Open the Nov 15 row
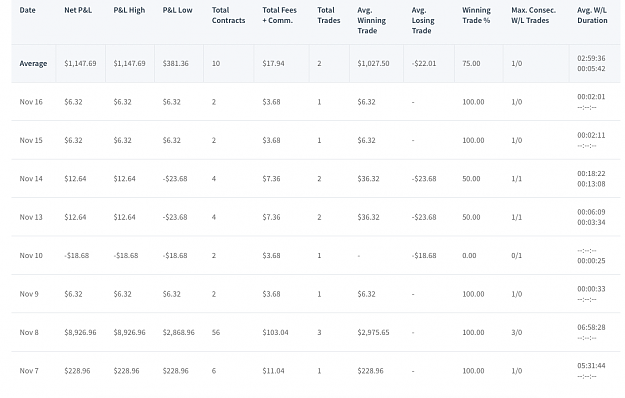Viewport: 625px width, 398px height. [316, 140]
